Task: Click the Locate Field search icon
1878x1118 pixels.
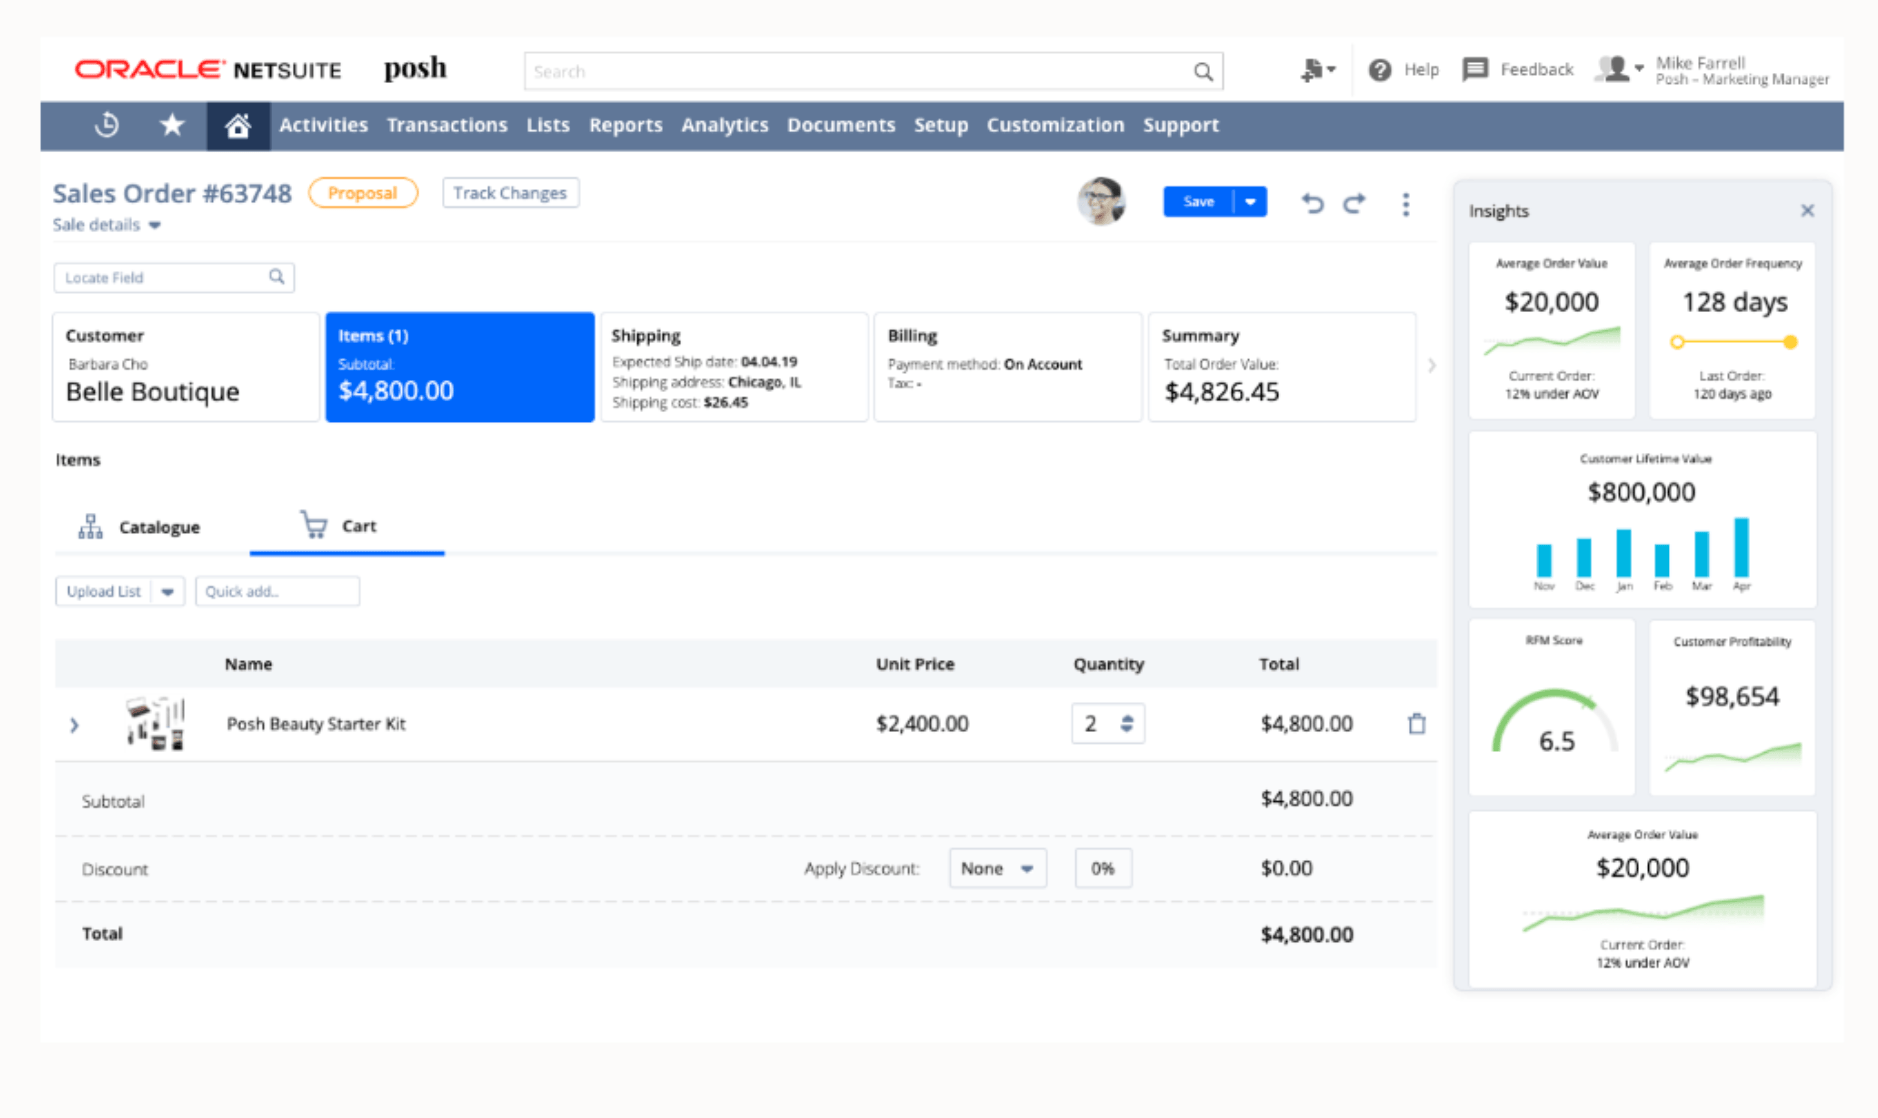Action: tap(277, 277)
